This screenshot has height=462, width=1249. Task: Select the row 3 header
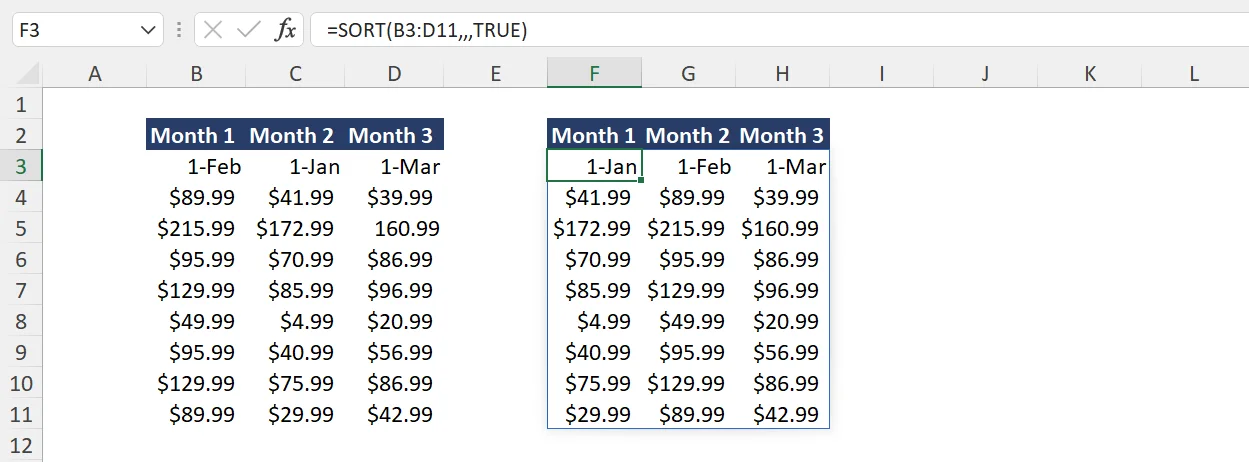(x=23, y=166)
